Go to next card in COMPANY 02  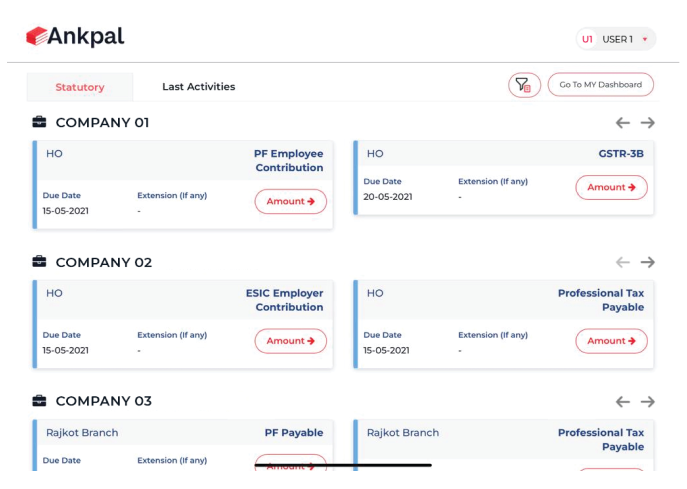[x=648, y=262]
